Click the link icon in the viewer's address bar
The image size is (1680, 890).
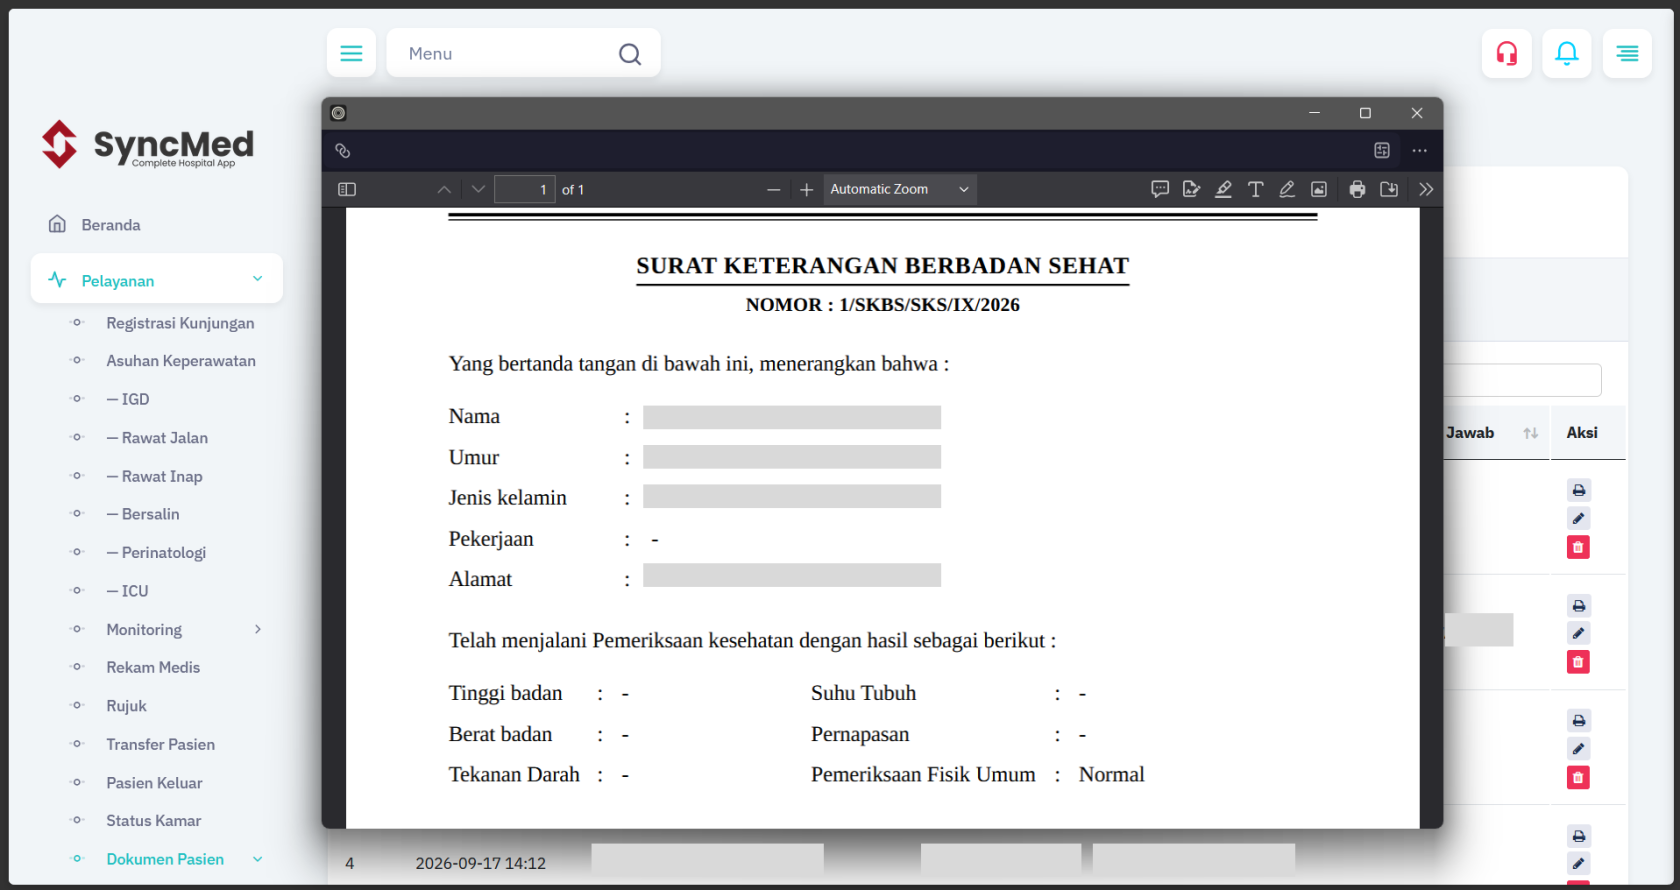point(343,151)
